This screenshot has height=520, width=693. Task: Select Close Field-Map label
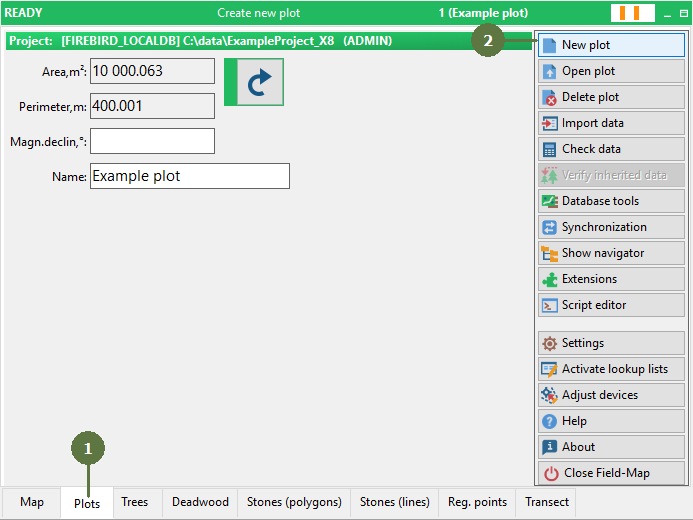point(607,473)
